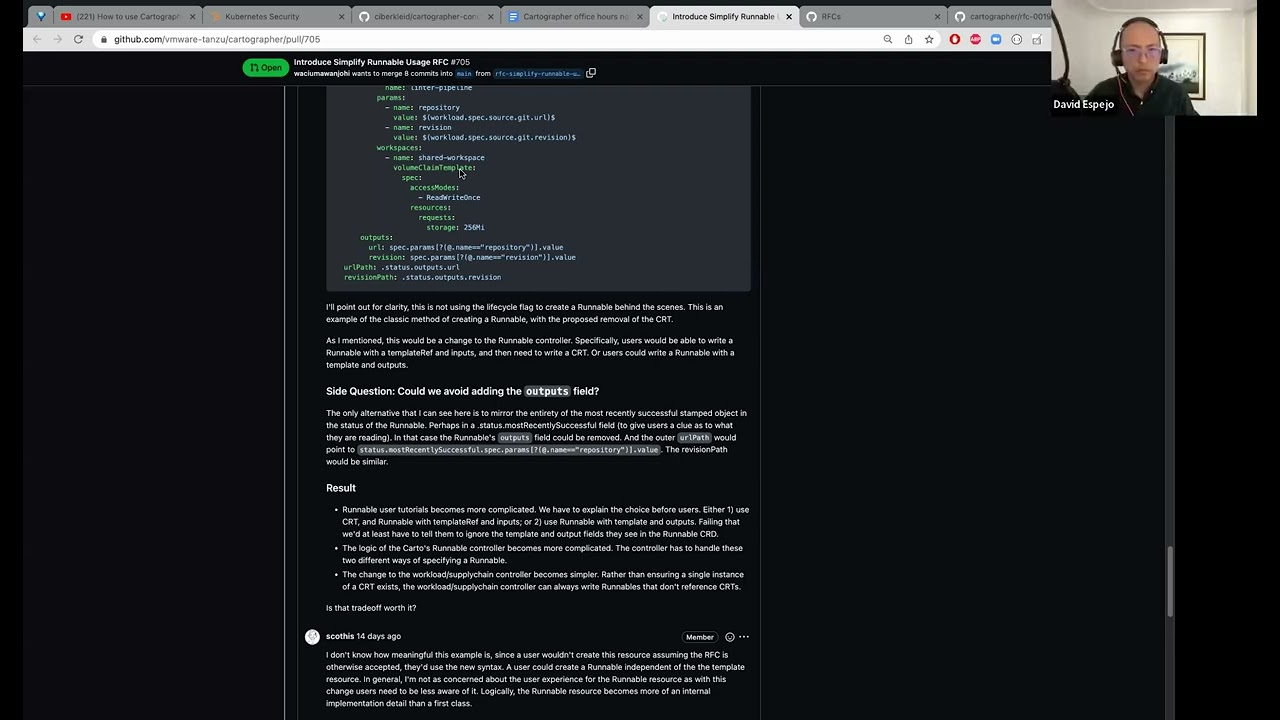The width and height of the screenshot is (1280, 720).
Task: Select the name: shared-workspace code line
Action: pyautogui.click(x=435, y=157)
